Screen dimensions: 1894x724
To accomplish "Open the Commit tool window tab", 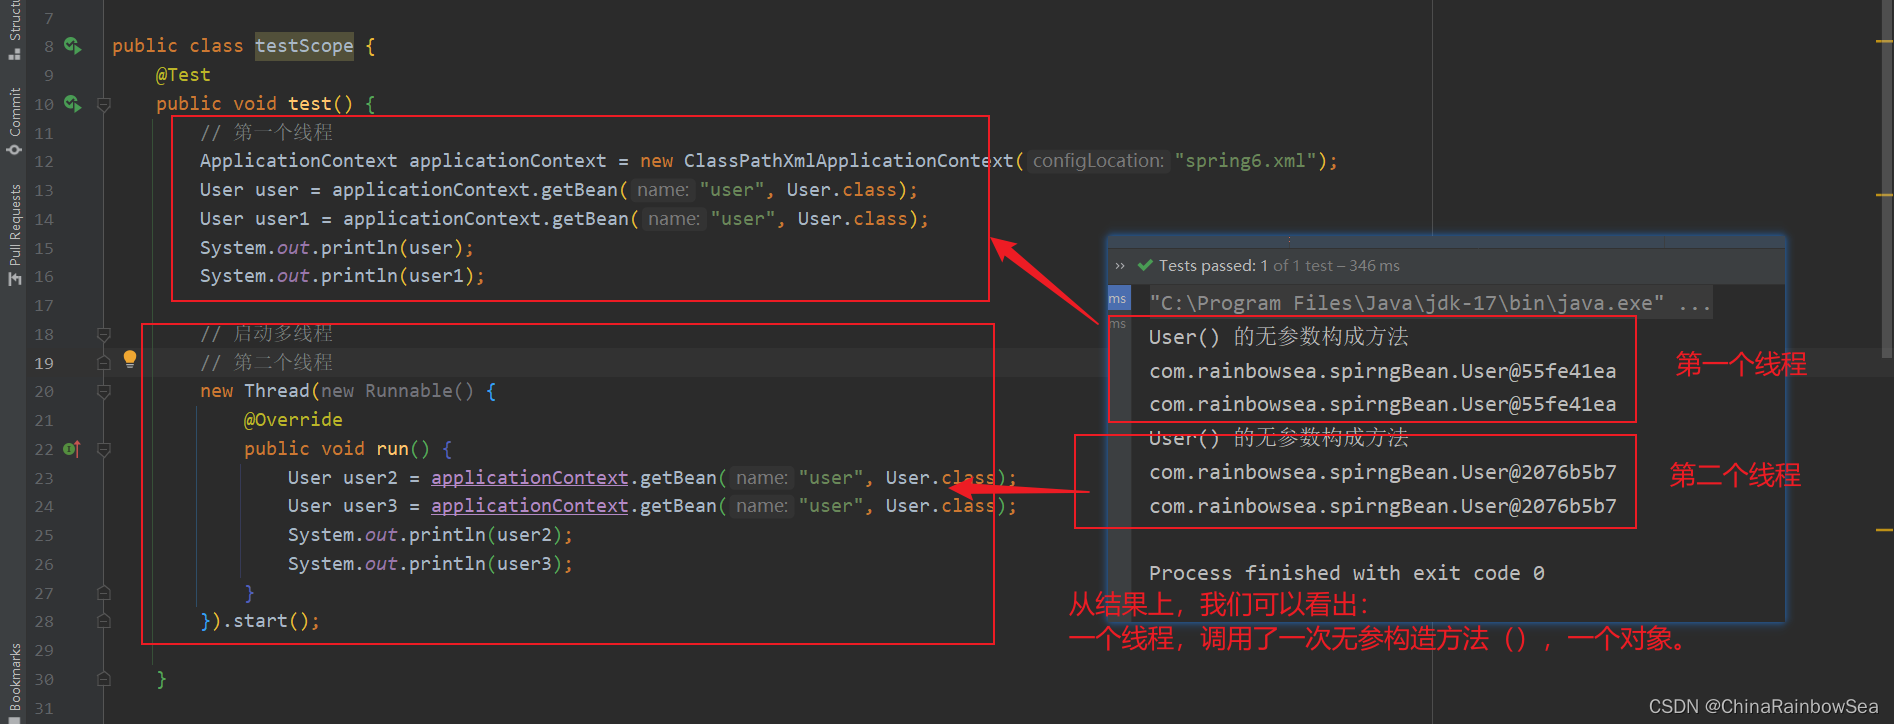I will pyautogui.click(x=14, y=121).
